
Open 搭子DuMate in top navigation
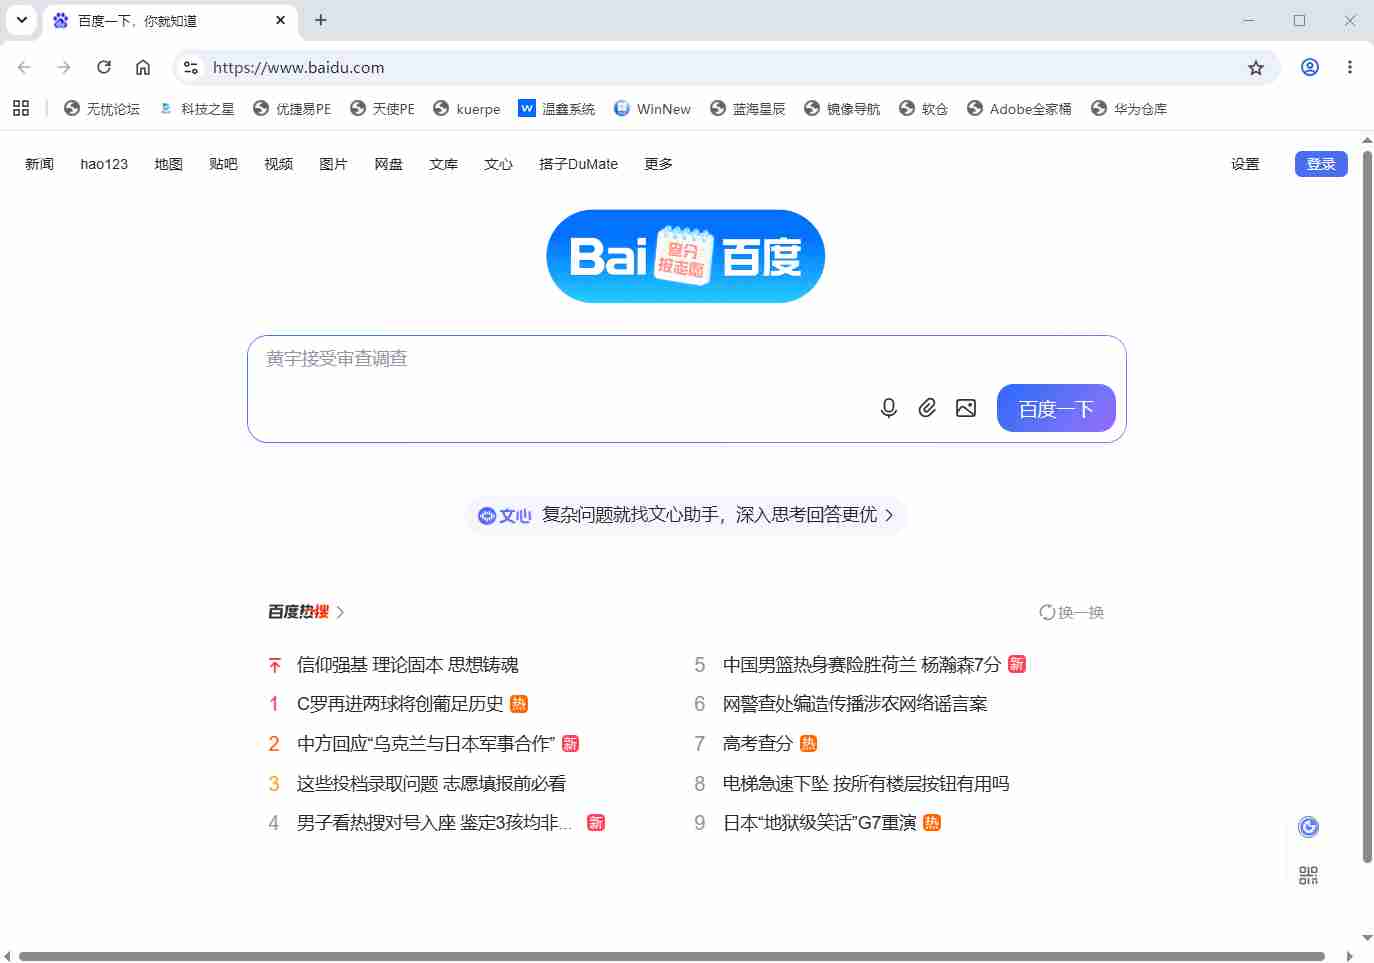coord(578,164)
